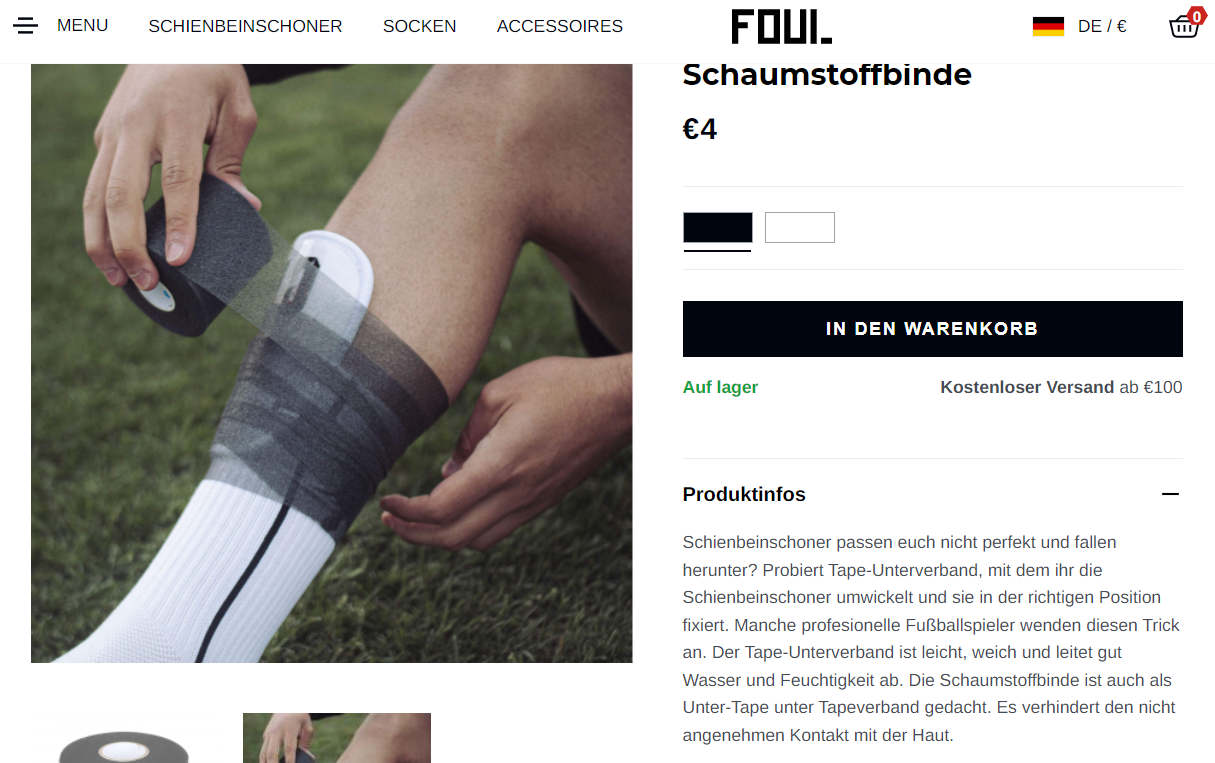Open the Accessoires menu item
Image resolution: width=1215 pixels, height=763 pixels.
point(560,26)
